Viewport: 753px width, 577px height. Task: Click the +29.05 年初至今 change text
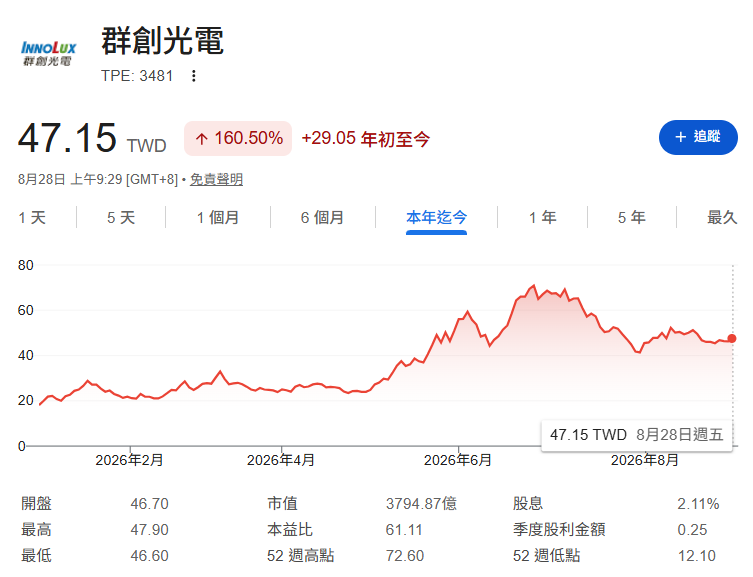pos(365,139)
